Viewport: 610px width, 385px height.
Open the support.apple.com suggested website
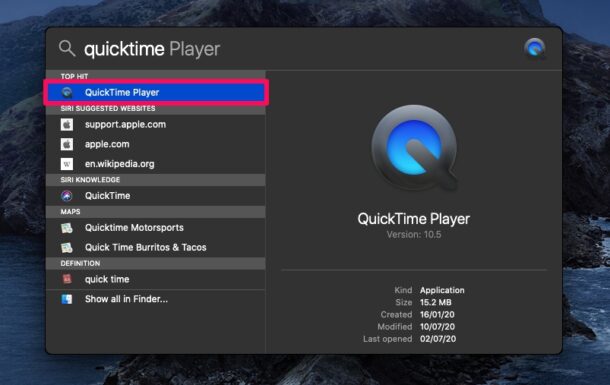click(156, 124)
